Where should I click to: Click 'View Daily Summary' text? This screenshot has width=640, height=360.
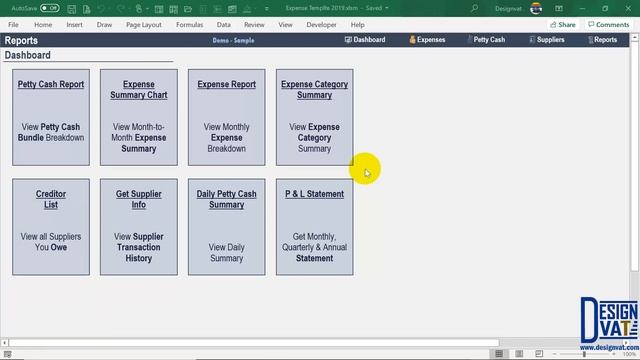[227, 253]
